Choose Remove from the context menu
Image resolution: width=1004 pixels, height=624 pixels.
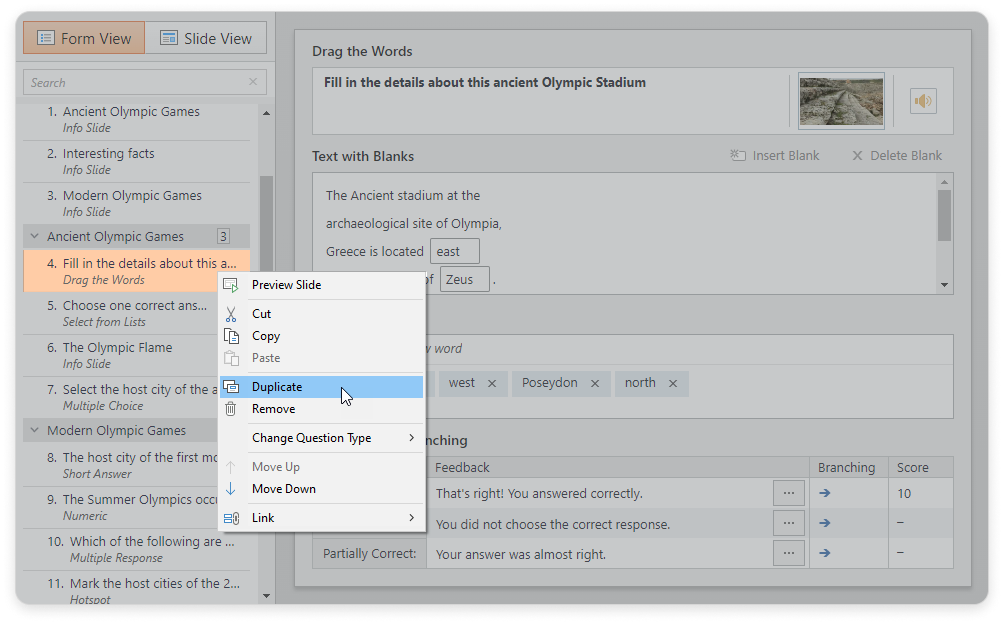coord(322,409)
